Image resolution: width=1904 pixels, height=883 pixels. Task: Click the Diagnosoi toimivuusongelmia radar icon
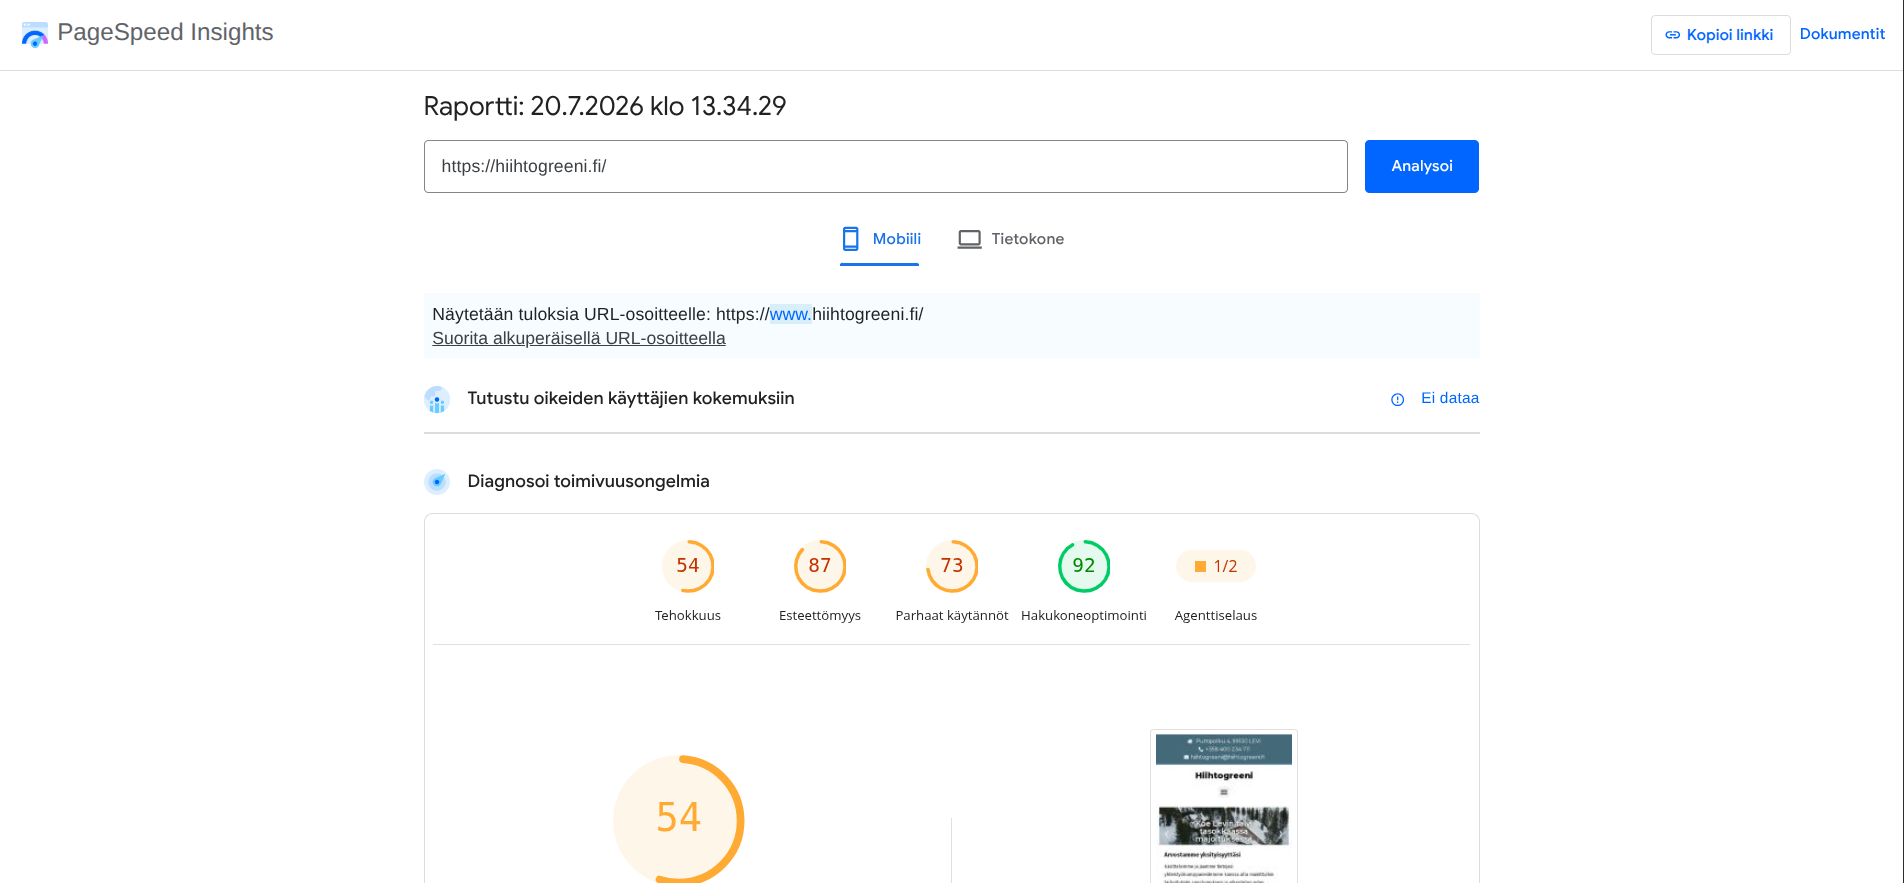click(437, 482)
